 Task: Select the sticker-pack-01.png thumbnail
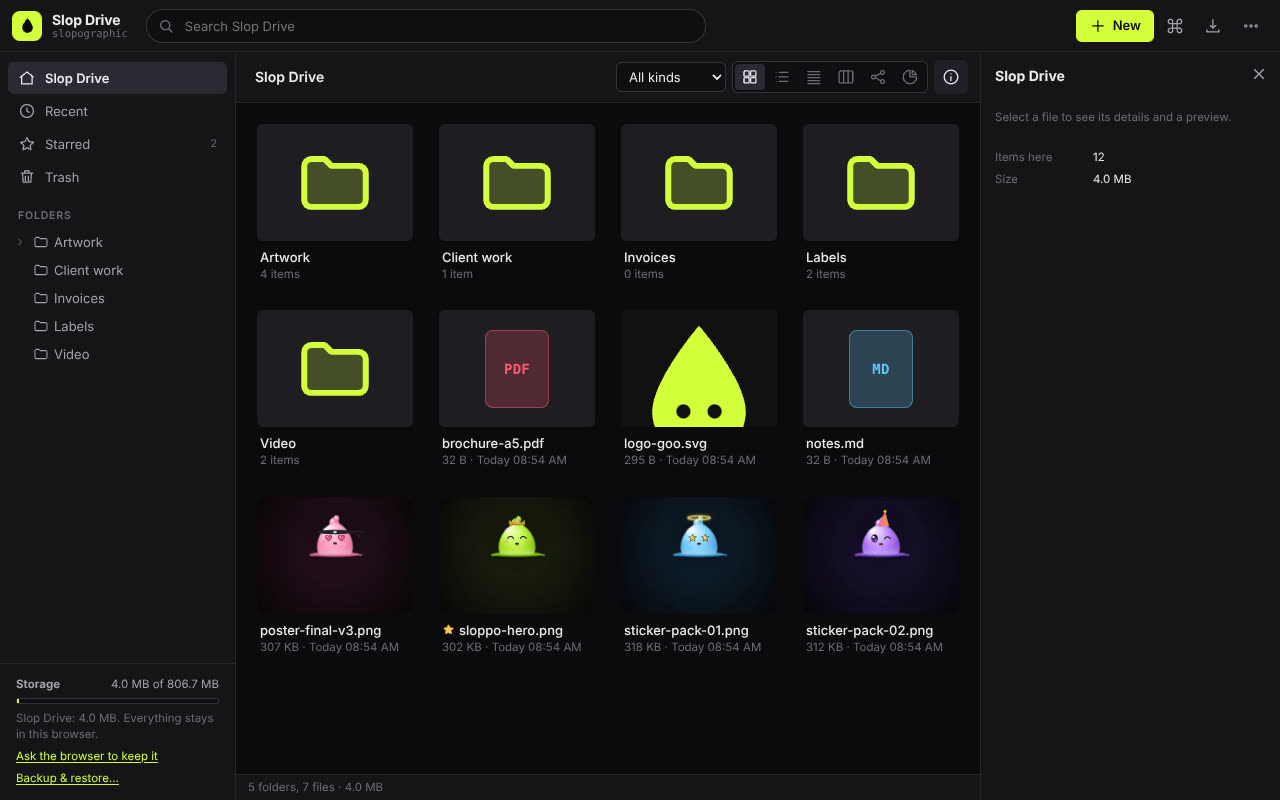699,555
